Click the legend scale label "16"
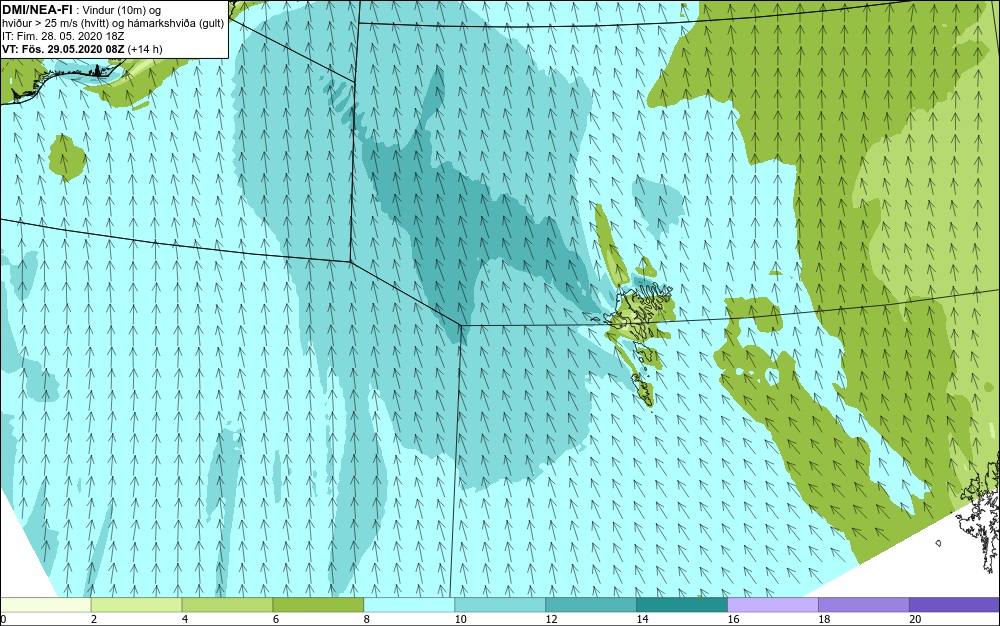1000x626 pixels. tap(733, 619)
